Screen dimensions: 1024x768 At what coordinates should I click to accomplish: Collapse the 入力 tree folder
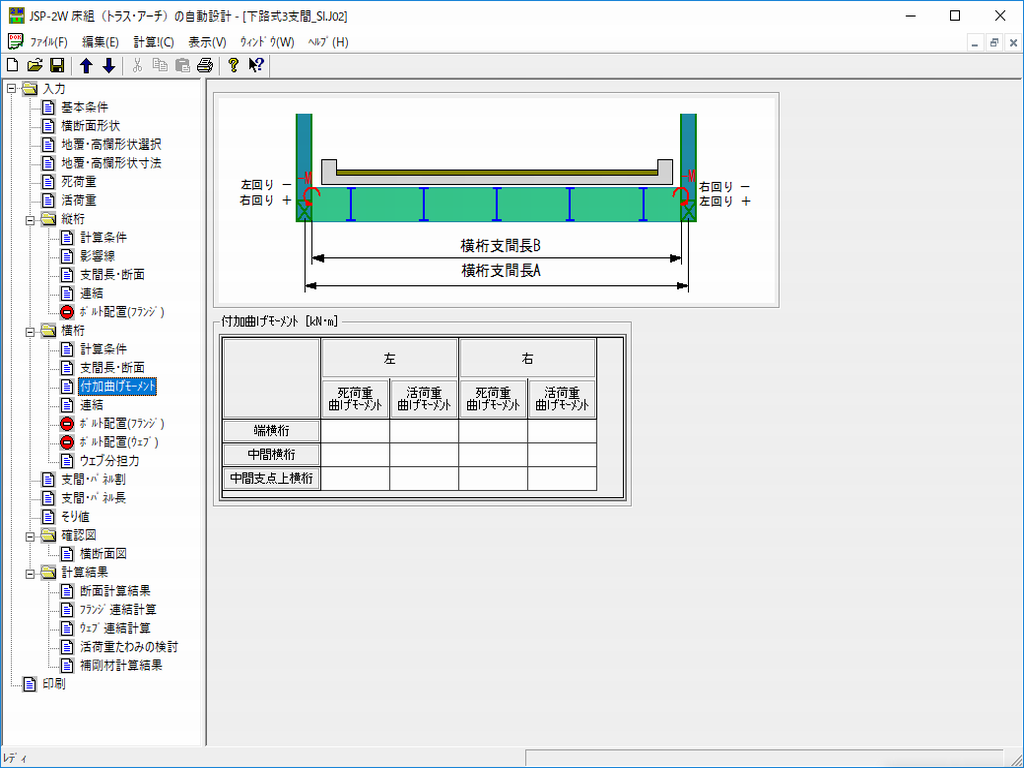tap(11, 89)
